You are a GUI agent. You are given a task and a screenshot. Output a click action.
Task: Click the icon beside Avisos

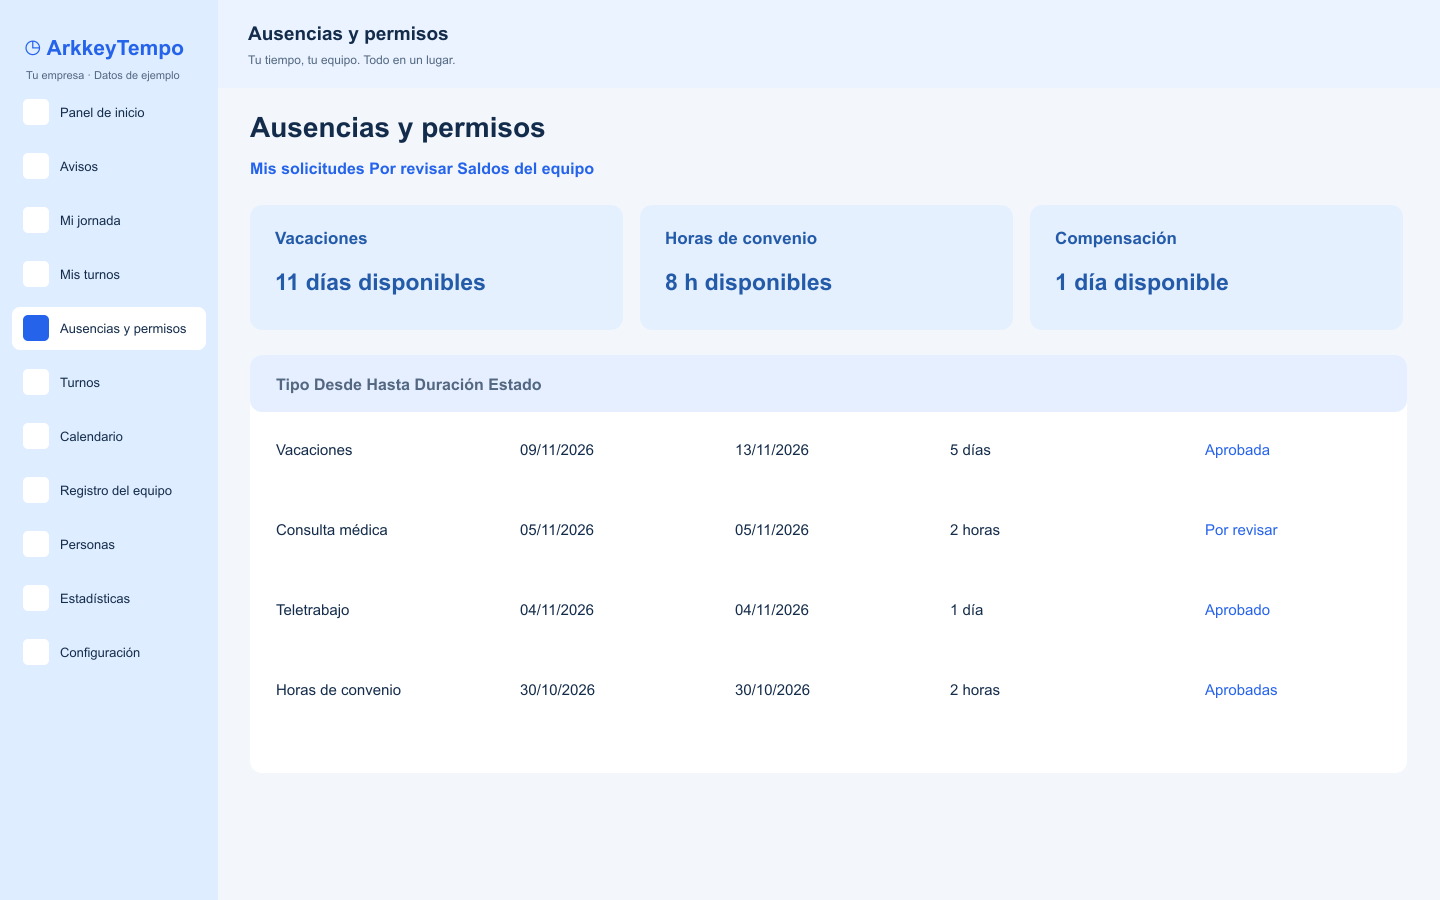pos(36,166)
